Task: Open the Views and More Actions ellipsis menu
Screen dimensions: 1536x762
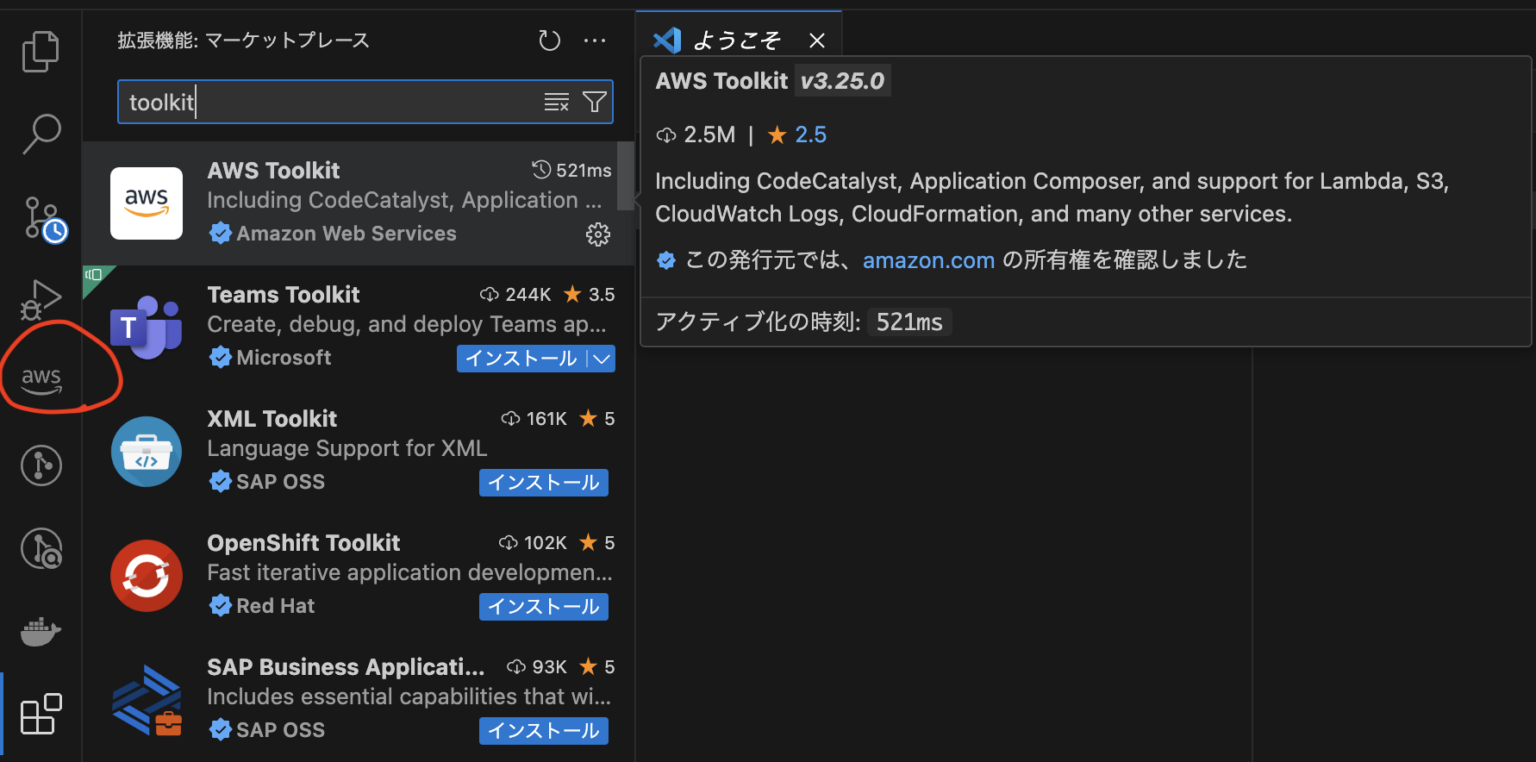Action: (595, 40)
